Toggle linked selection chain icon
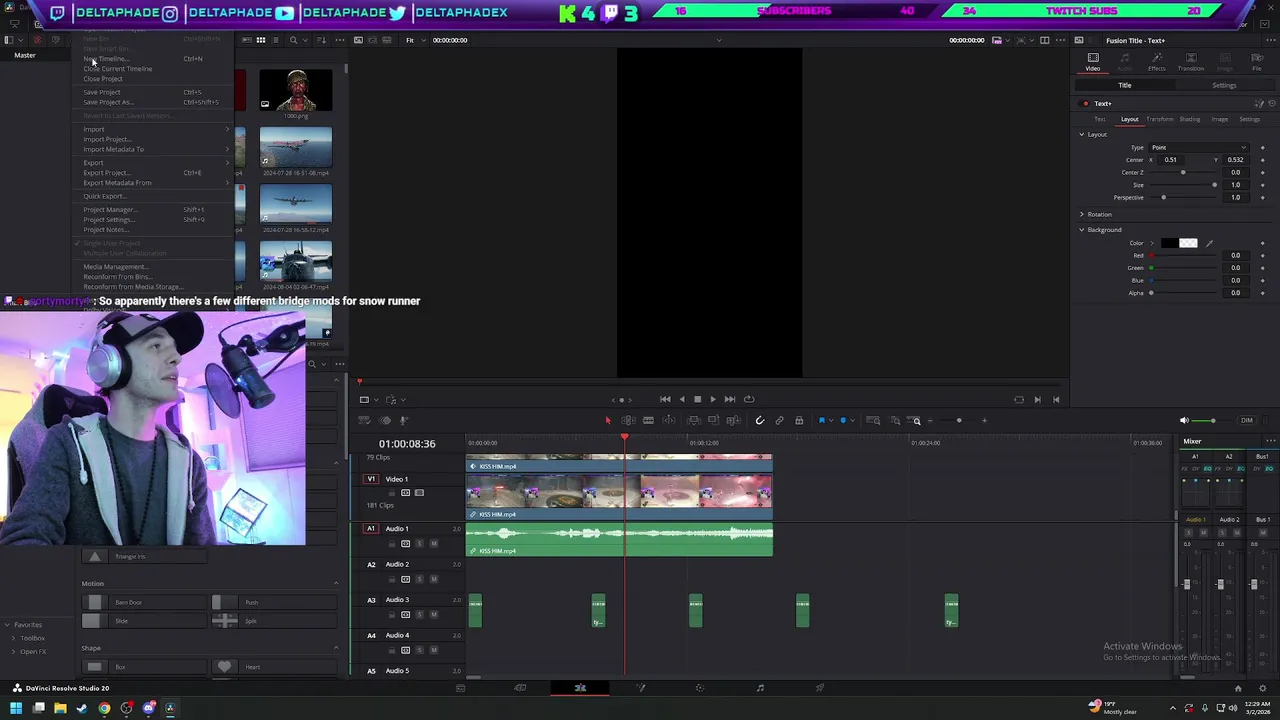This screenshot has height=720, width=1280. pos(779,420)
